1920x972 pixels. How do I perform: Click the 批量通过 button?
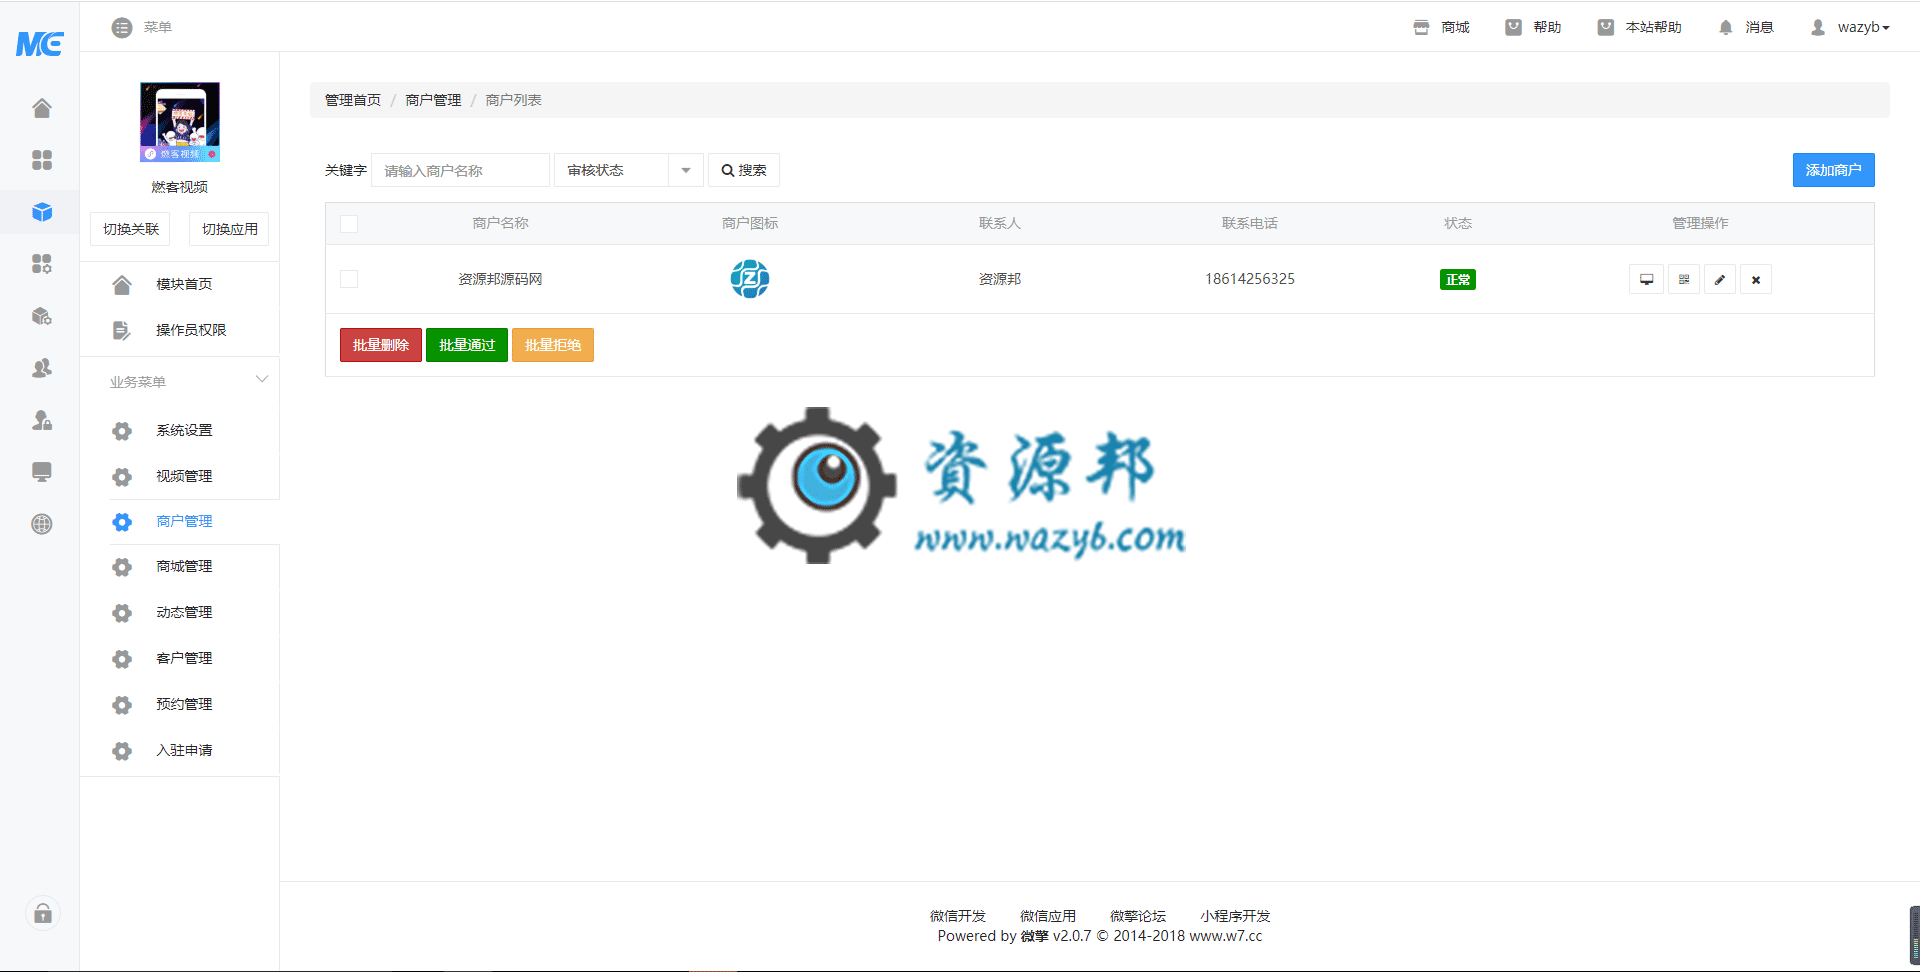(x=467, y=345)
